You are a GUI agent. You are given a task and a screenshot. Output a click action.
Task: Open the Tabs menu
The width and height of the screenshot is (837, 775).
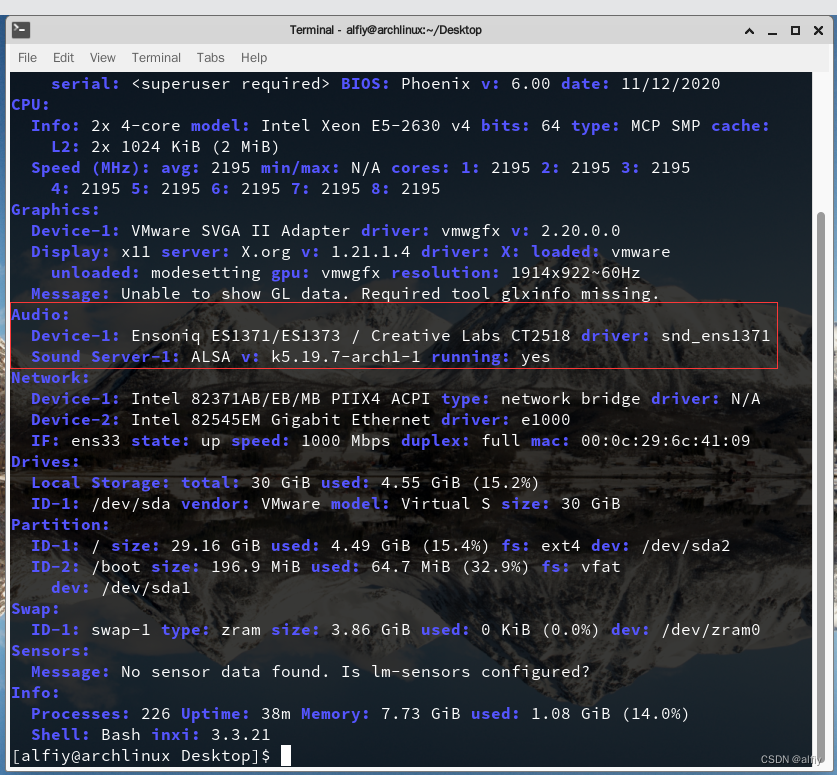click(210, 57)
